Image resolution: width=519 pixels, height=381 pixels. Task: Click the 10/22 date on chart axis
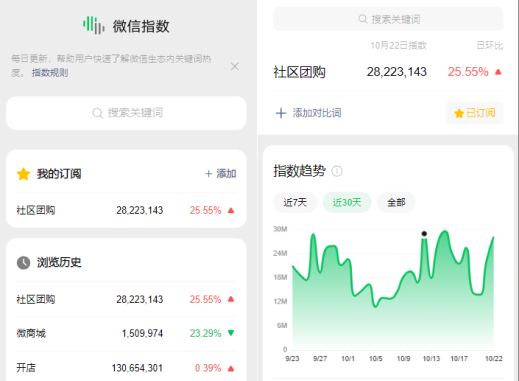494,359
